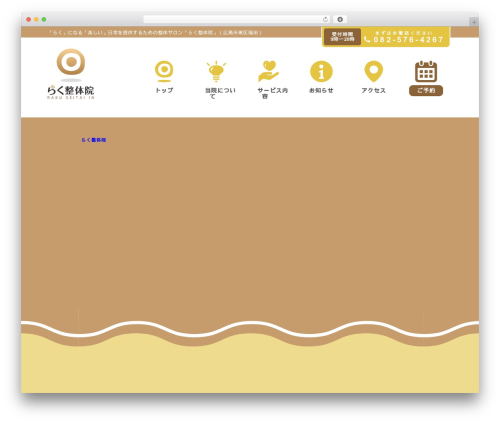Image resolution: width=500 pixels, height=423 pixels.
Task: Click the light bulb 当院について icon
Action: click(x=216, y=71)
